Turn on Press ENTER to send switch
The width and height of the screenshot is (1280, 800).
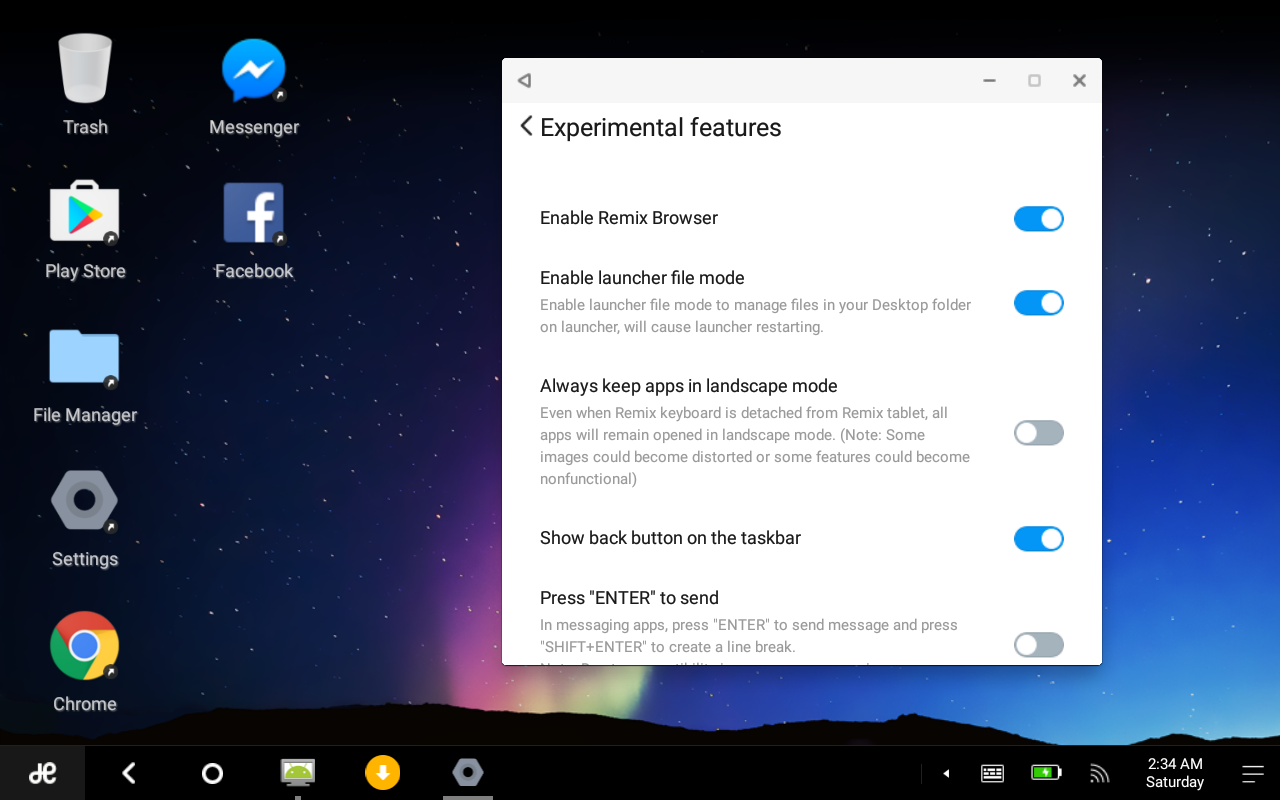pyautogui.click(x=1039, y=645)
